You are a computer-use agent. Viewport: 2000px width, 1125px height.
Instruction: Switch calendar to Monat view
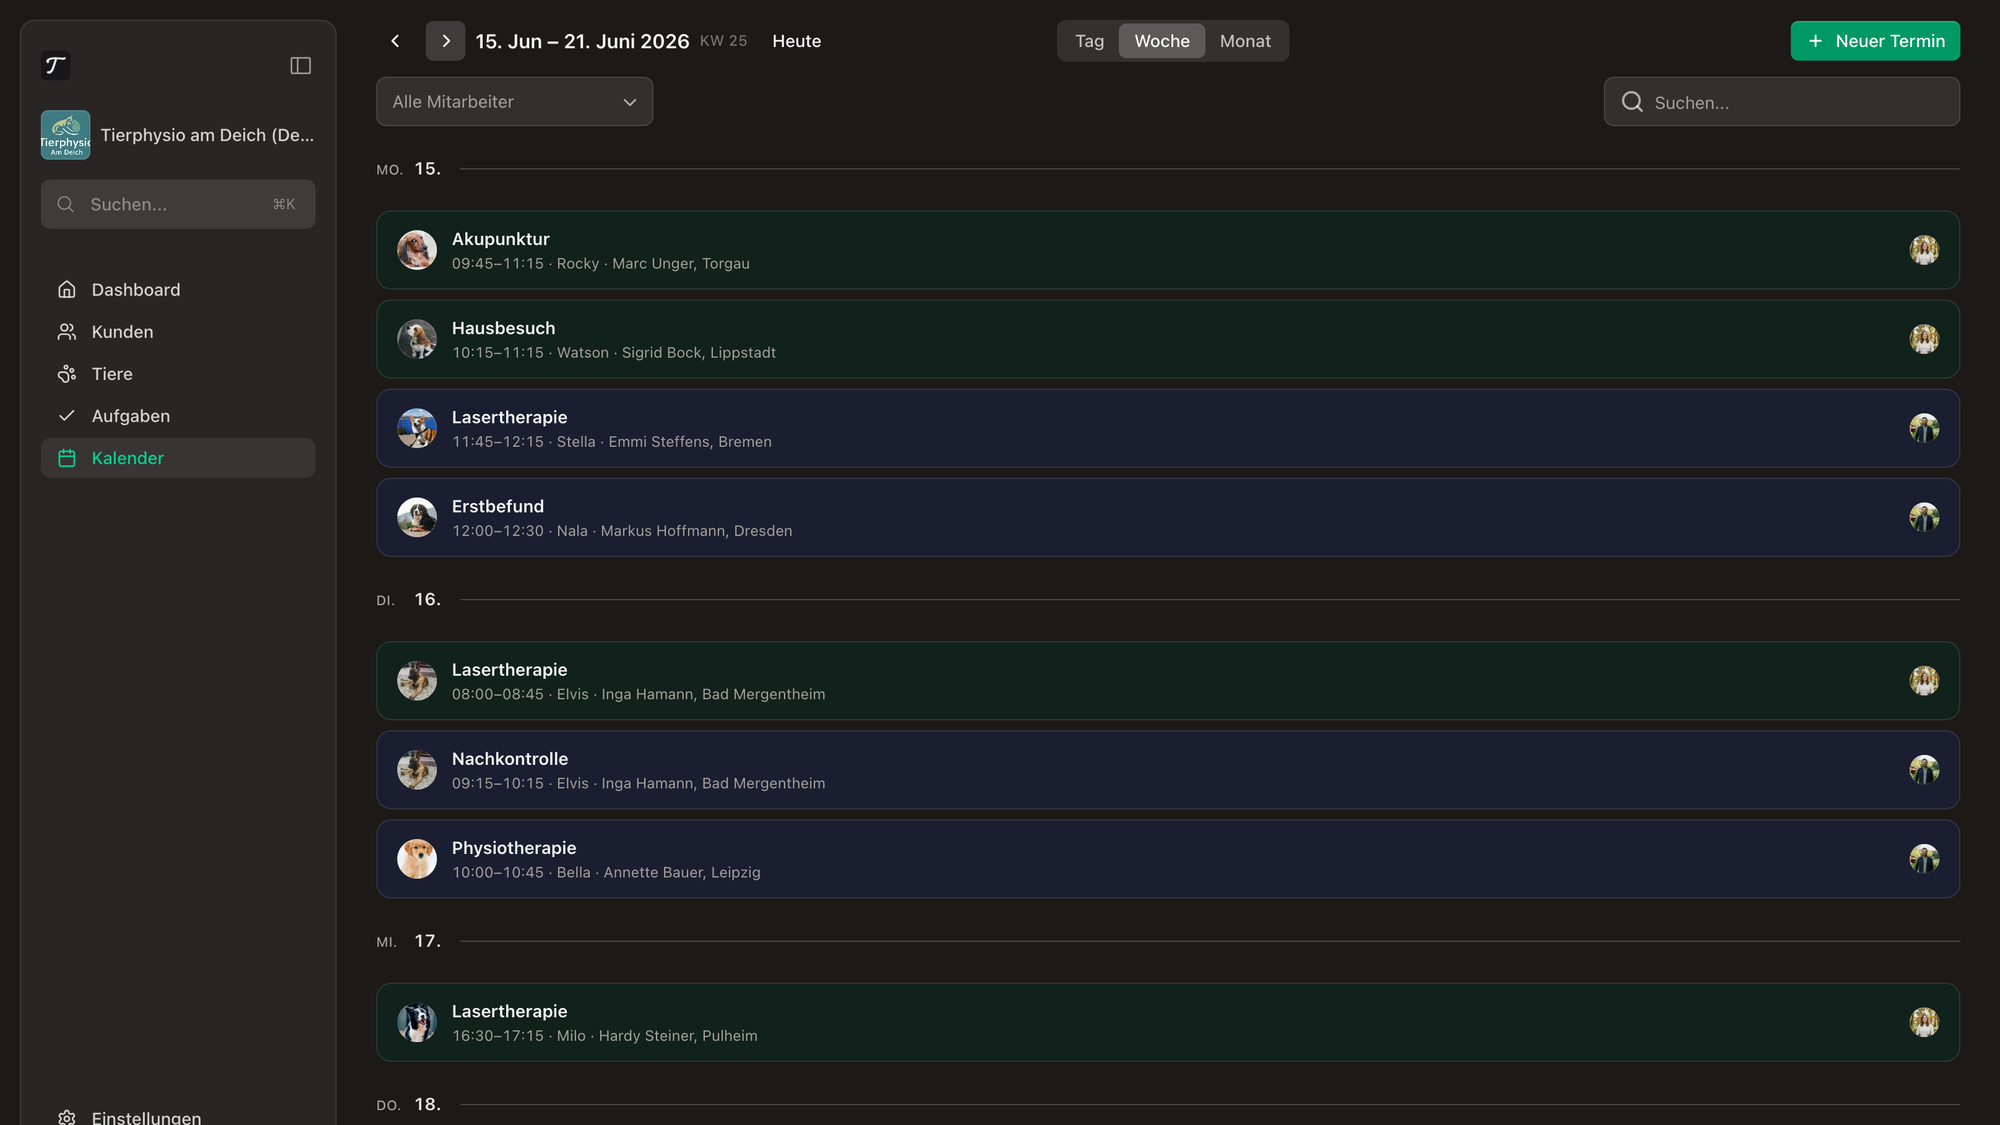[x=1245, y=41]
